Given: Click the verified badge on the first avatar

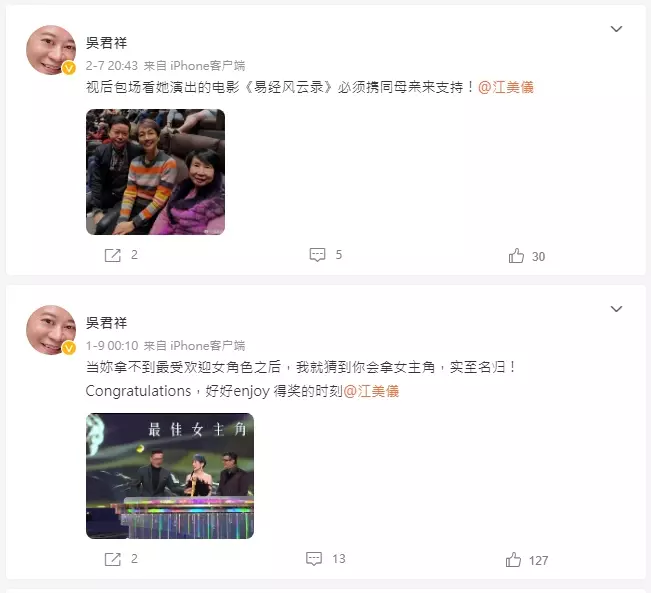Looking at the screenshot, I should pos(69,68).
